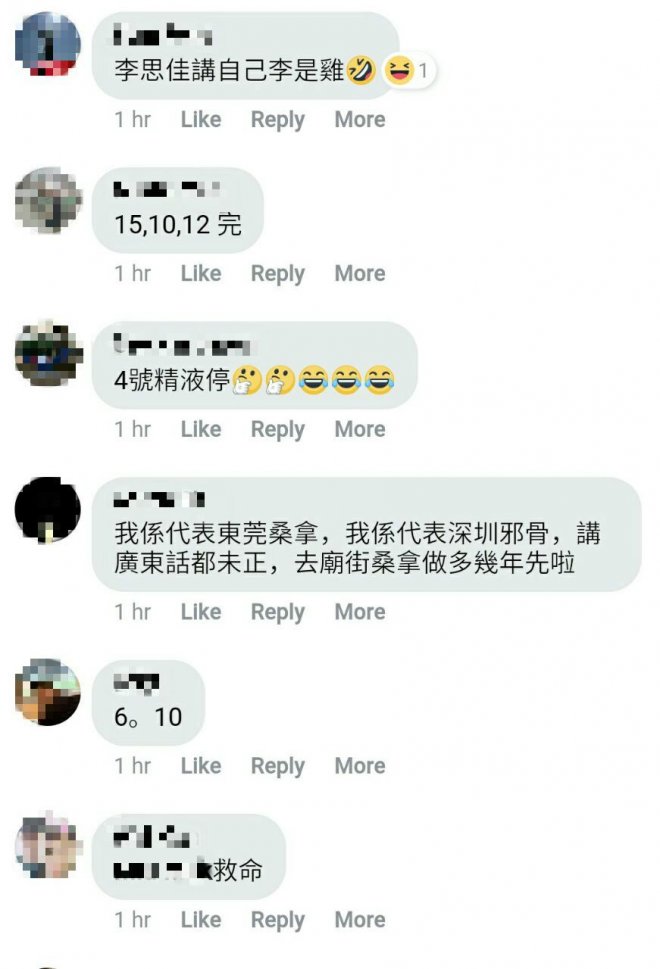Open More options for the '4號精液停' comment
The height and width of the screenshot is (969, 660).
pyautogui.click(x=360, y=429)
